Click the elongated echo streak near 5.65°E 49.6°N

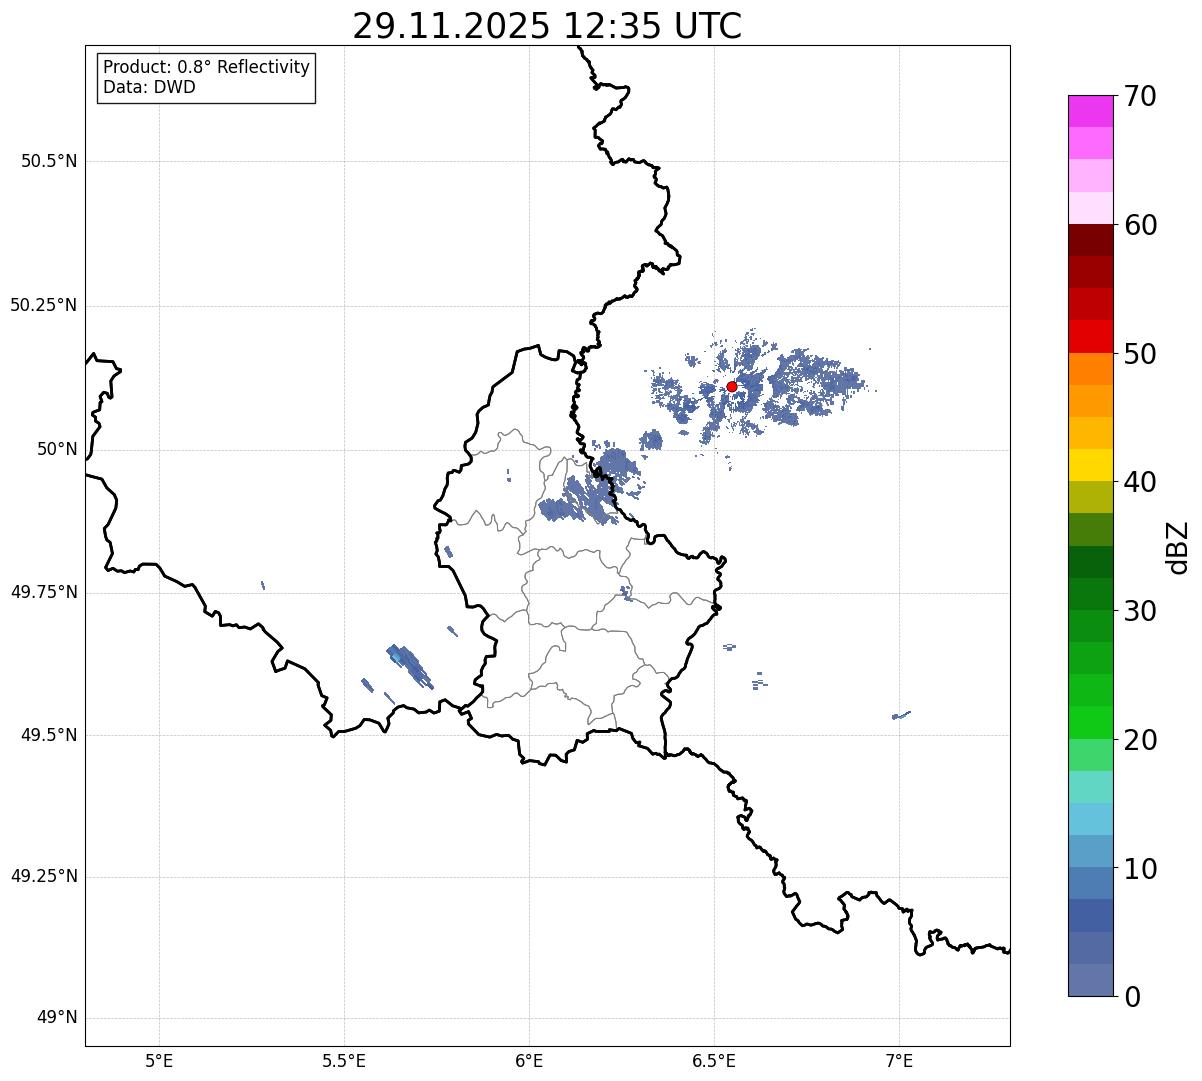[x=409, y=666]
